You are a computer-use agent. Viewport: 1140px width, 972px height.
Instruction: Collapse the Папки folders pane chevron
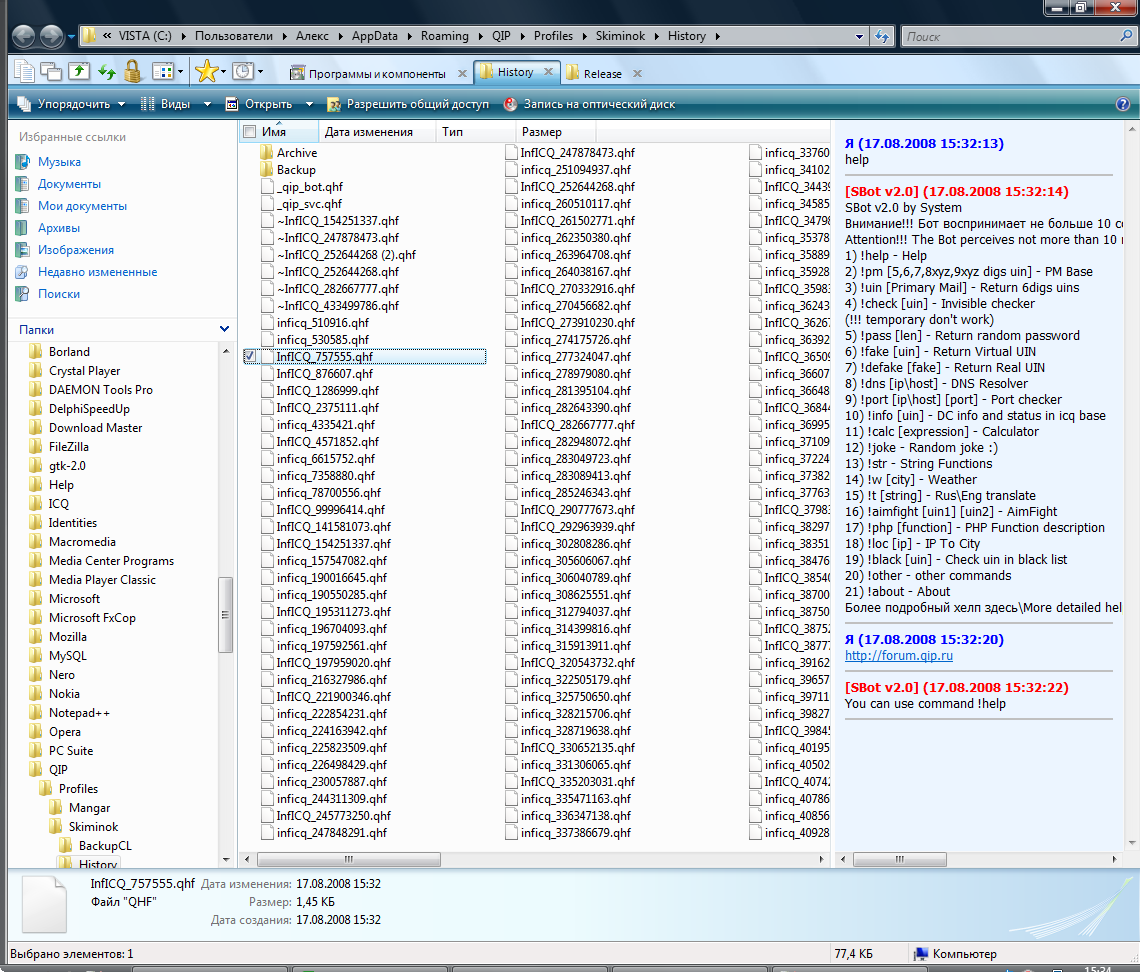tap(224, 329)
